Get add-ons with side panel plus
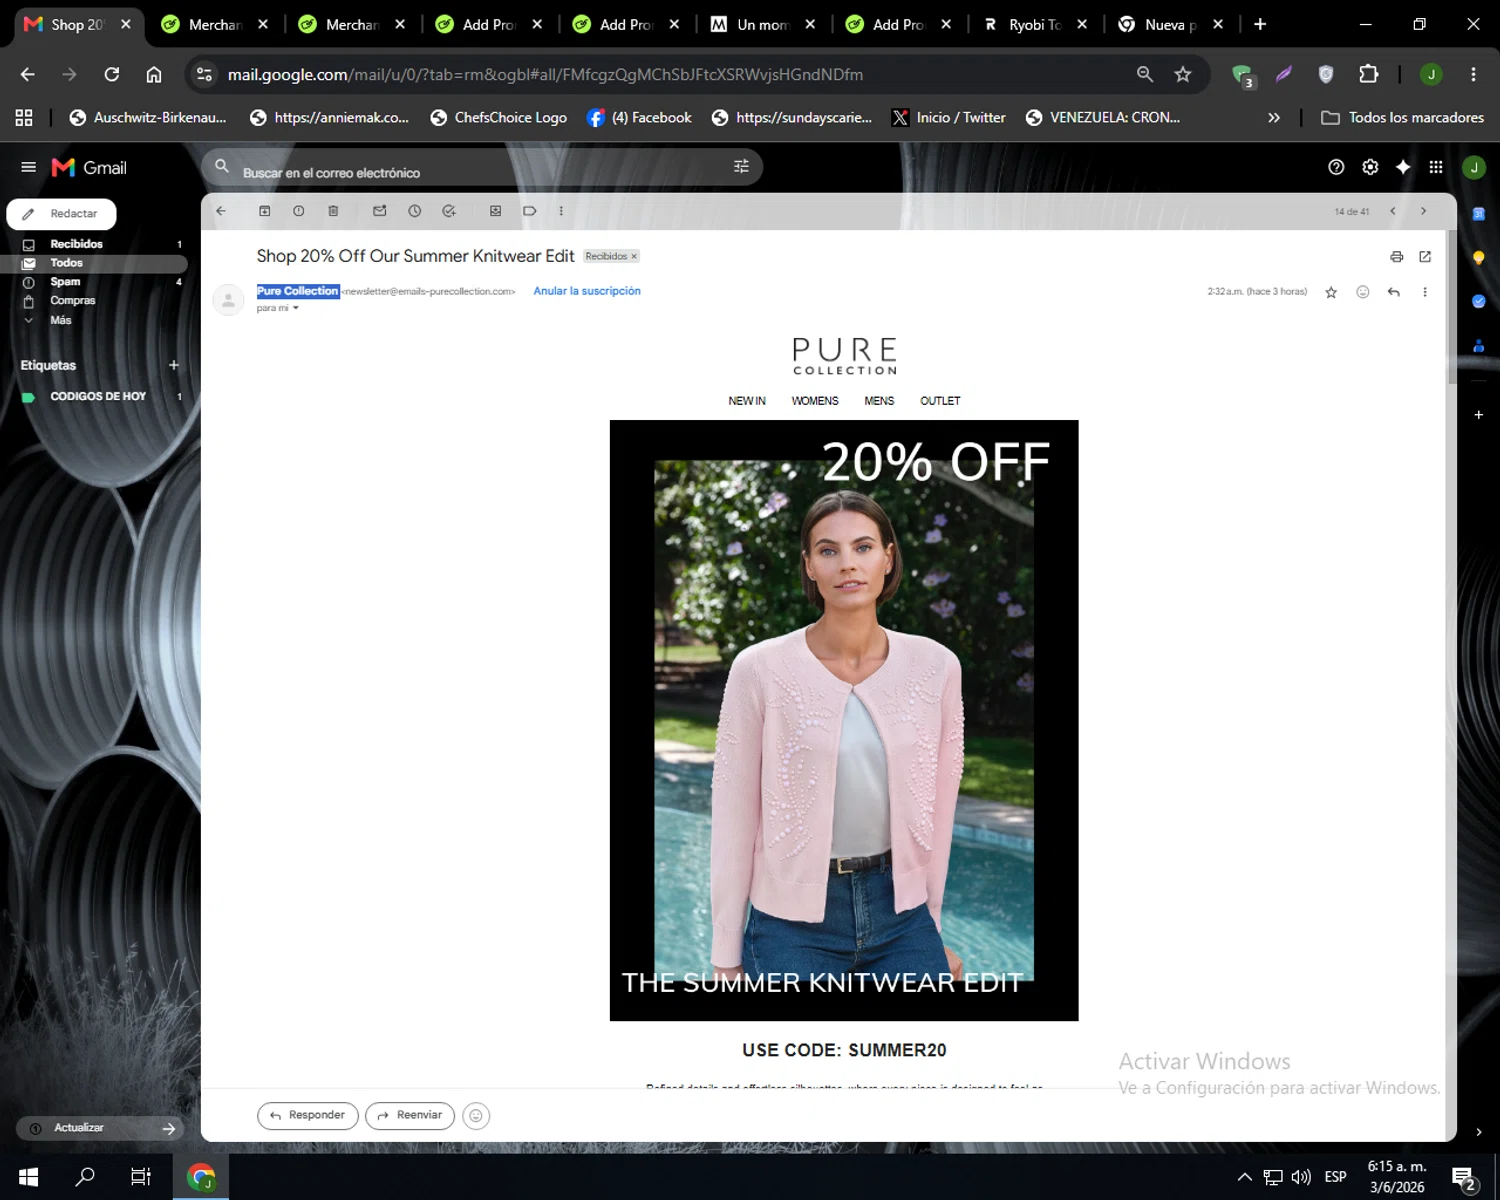Screen dimensions: 1500x1200 pyautogui.click(x=1478, y=414)
